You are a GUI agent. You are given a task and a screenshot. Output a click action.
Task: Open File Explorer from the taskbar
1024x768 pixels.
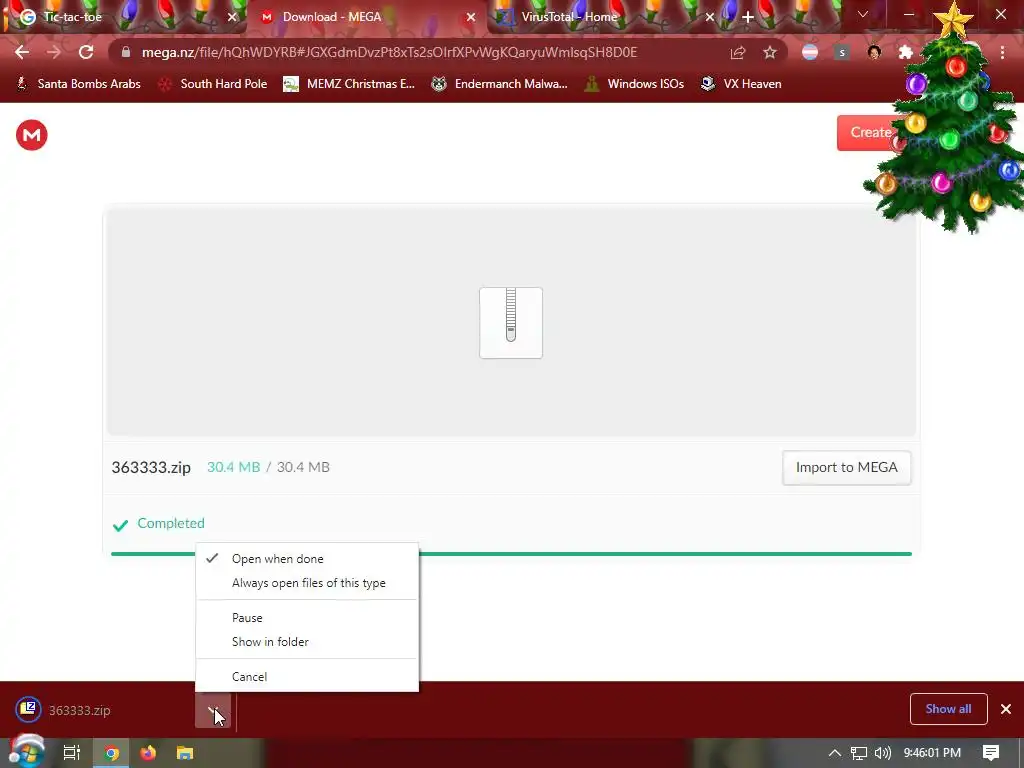tap(185, 753)
